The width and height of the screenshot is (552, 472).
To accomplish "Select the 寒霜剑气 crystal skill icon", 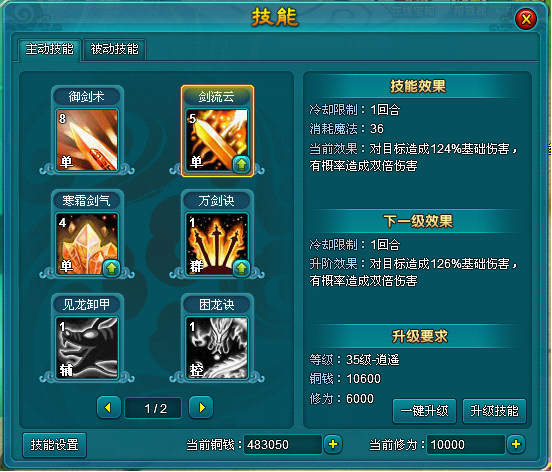I will coord(87,244).
